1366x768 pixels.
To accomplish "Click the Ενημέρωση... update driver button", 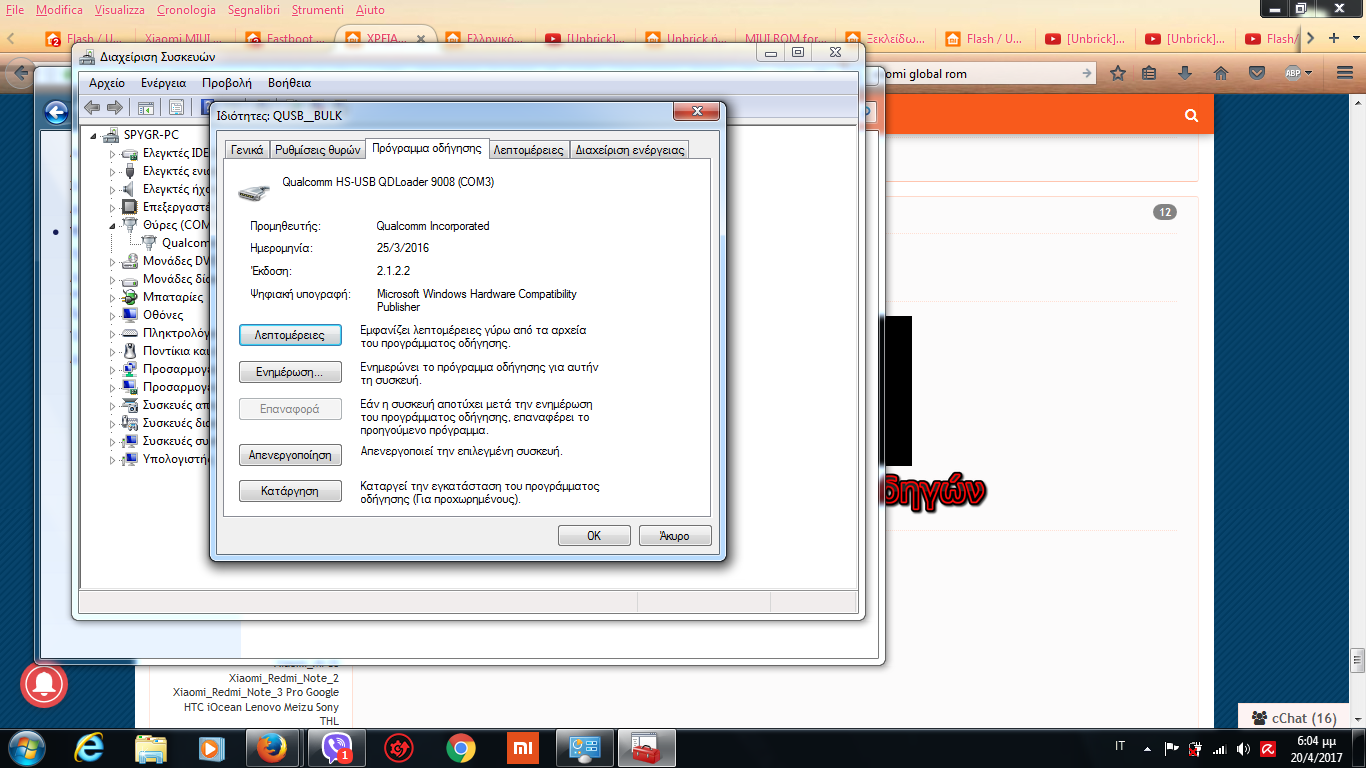I will pos(290,373).
